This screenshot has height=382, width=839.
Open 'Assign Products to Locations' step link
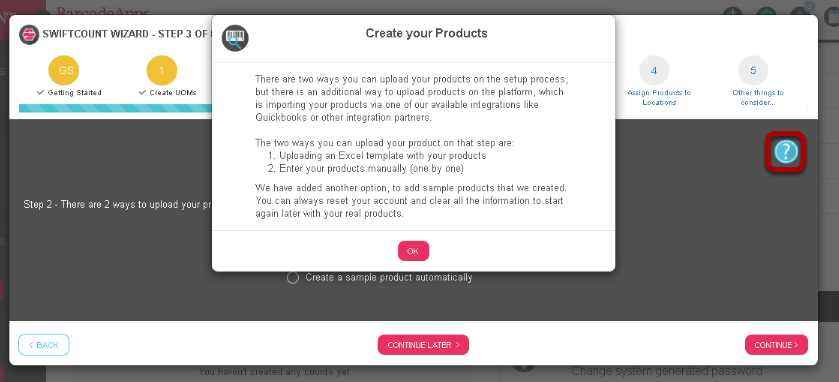tap(659, 97)
